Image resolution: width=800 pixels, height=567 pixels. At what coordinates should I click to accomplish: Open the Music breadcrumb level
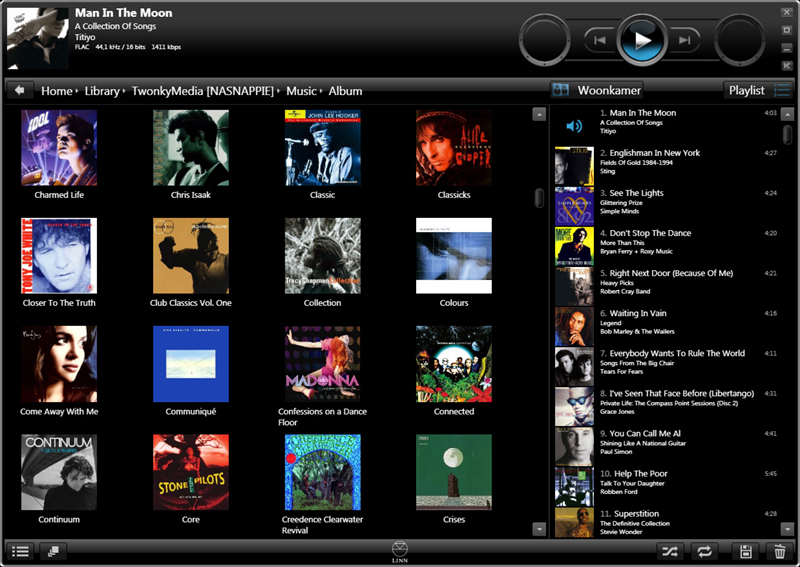pos(301,91)
